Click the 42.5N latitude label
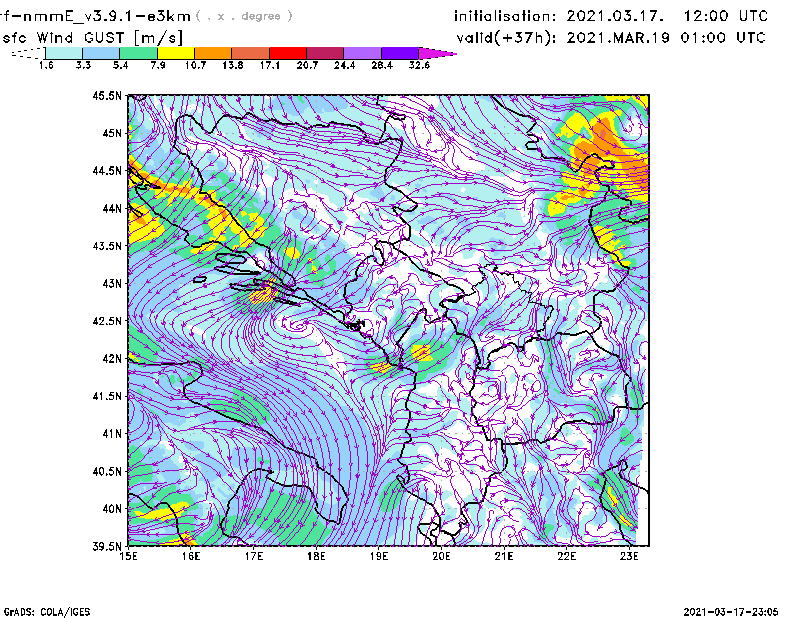The width and height of the screenshot is (800, 618). pyautogui.click(x=107, y=321)
